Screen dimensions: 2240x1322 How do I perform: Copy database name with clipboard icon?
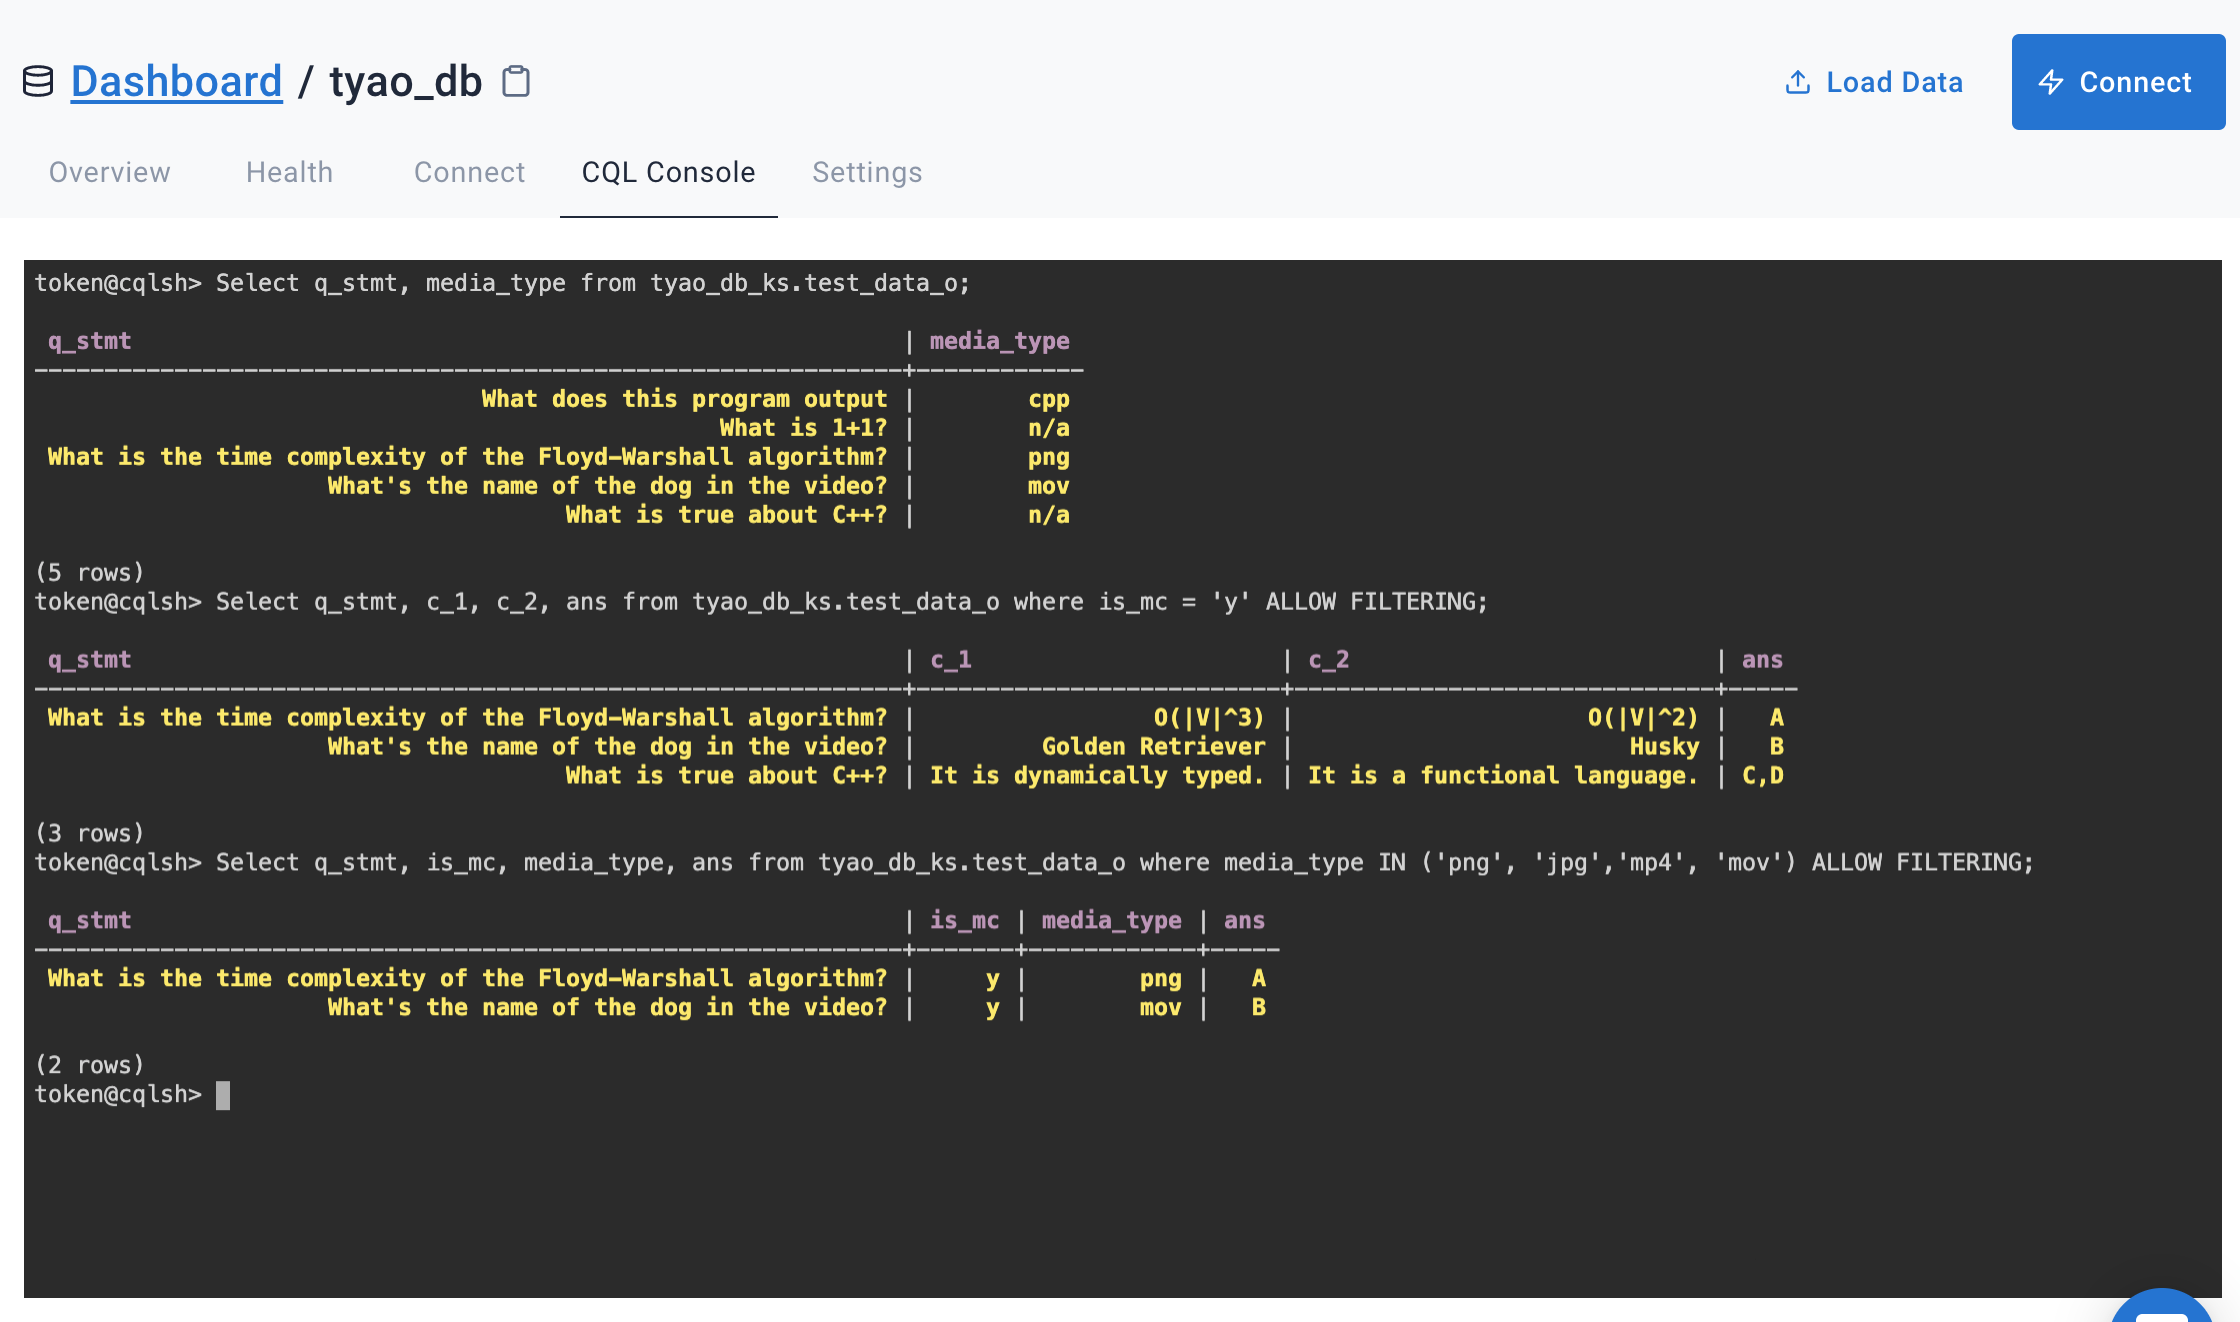(x=516, y=81)
